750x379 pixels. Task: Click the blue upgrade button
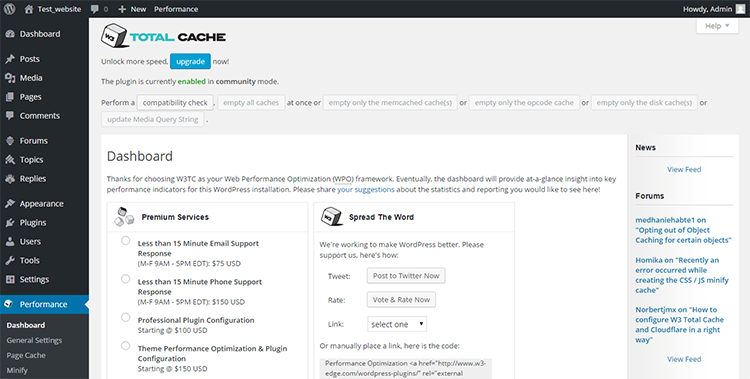pos(190,61)
